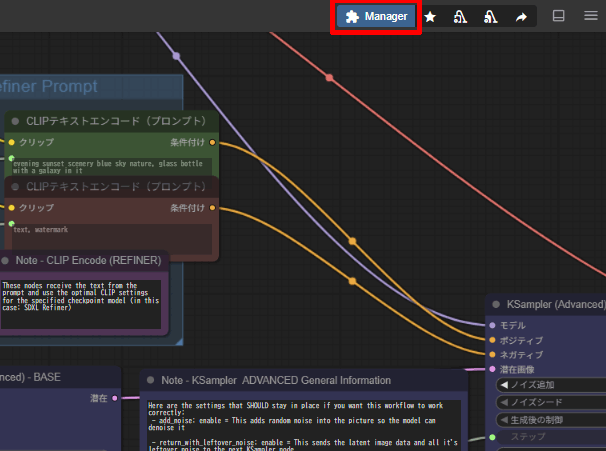Click left arrow on 生成後の制御 widget

click(504, 420)
